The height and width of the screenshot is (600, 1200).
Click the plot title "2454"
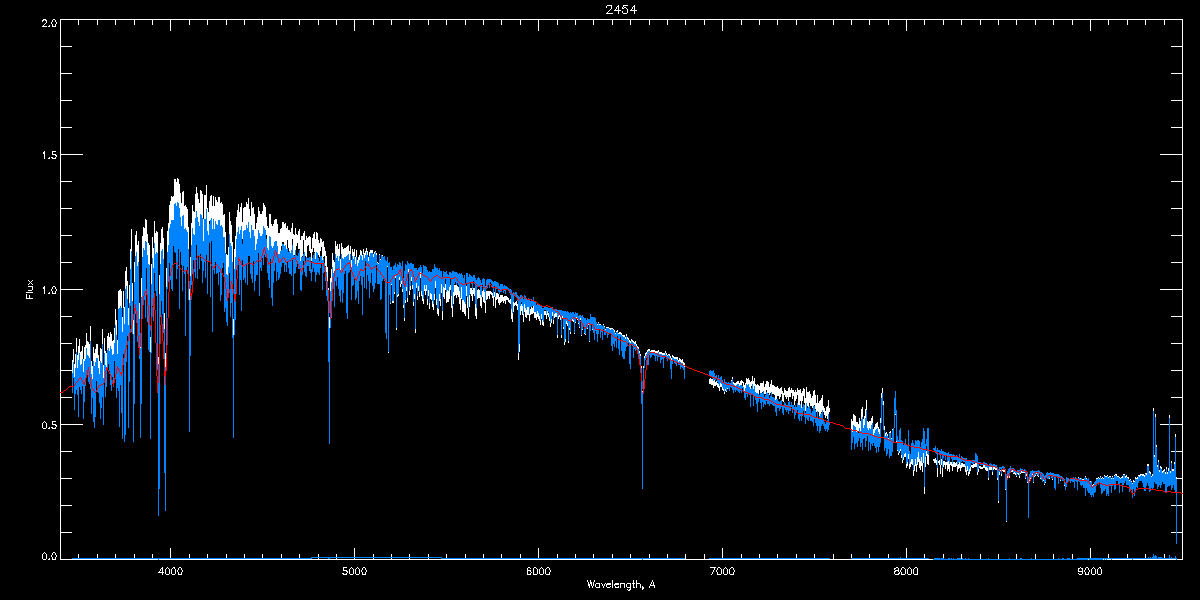point(621,9)
